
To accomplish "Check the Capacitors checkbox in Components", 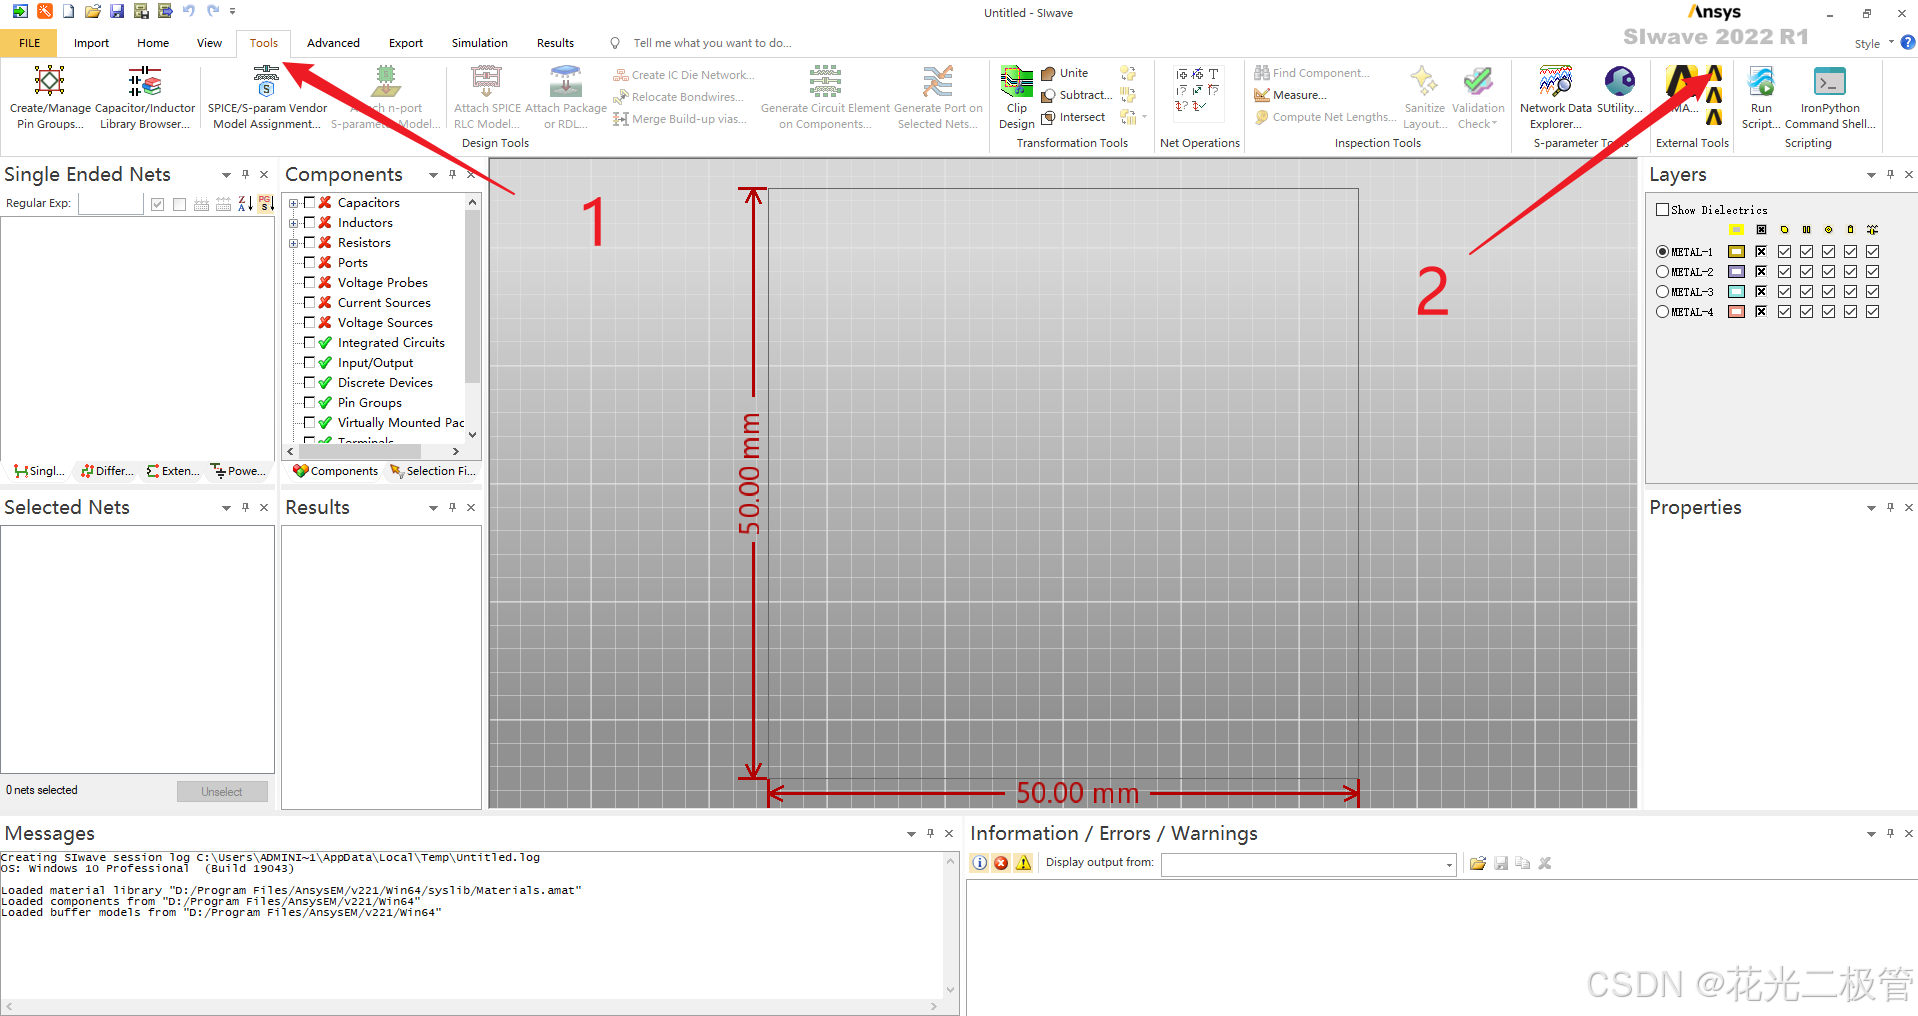I will coord(308,202).
